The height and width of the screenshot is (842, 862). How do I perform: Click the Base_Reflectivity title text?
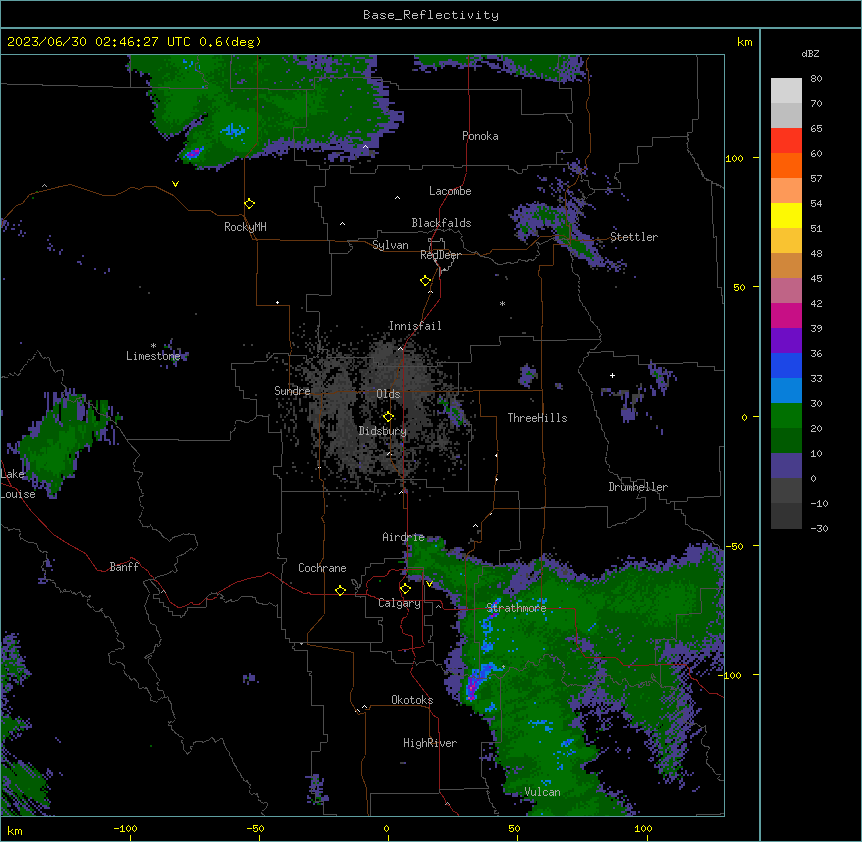click(430, 15)
